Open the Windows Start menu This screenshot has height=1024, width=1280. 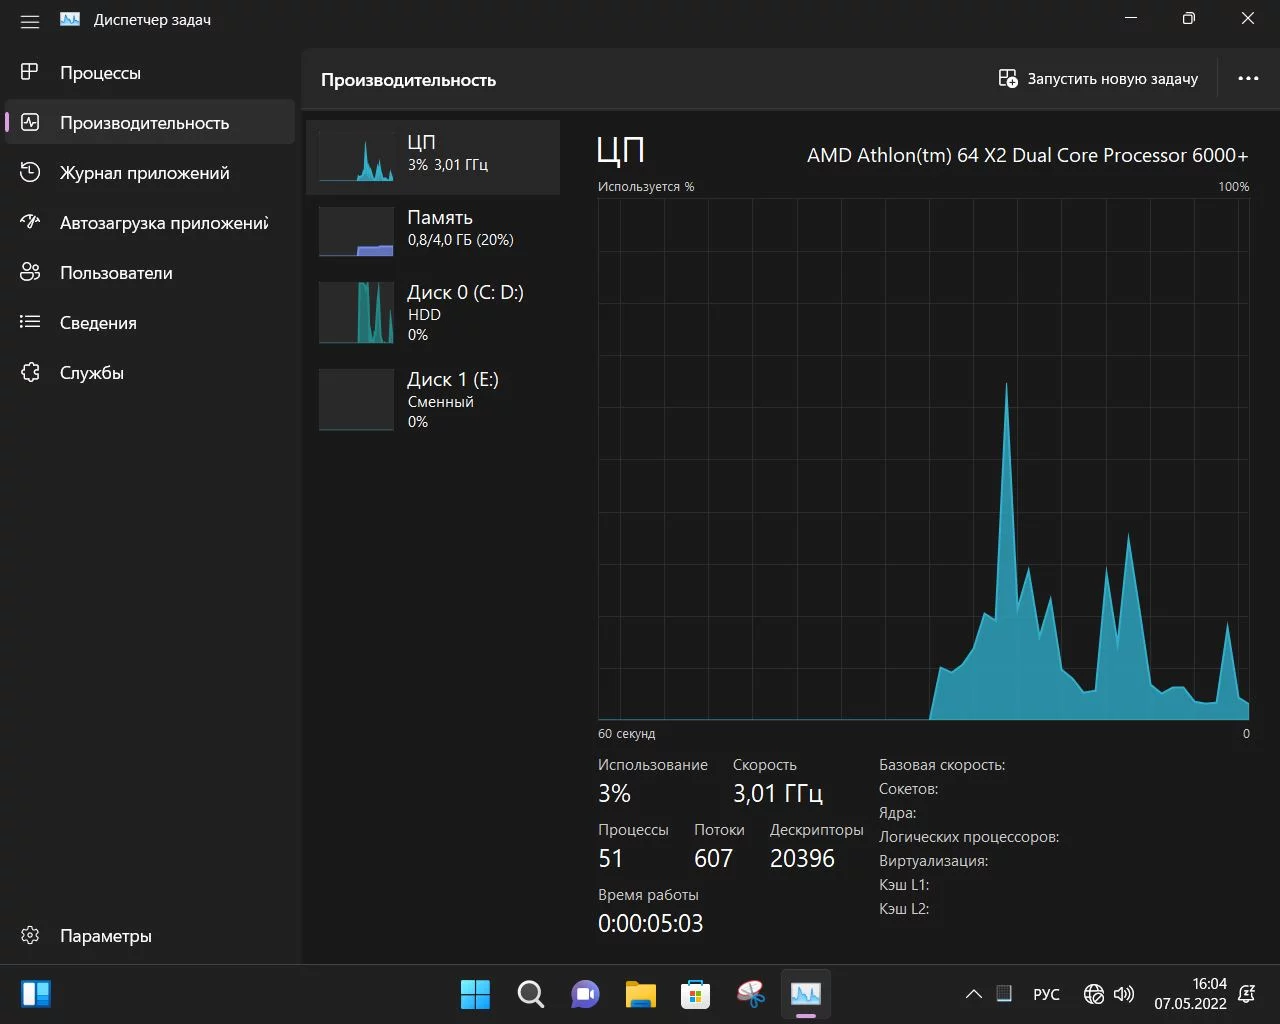click(475, 994)
